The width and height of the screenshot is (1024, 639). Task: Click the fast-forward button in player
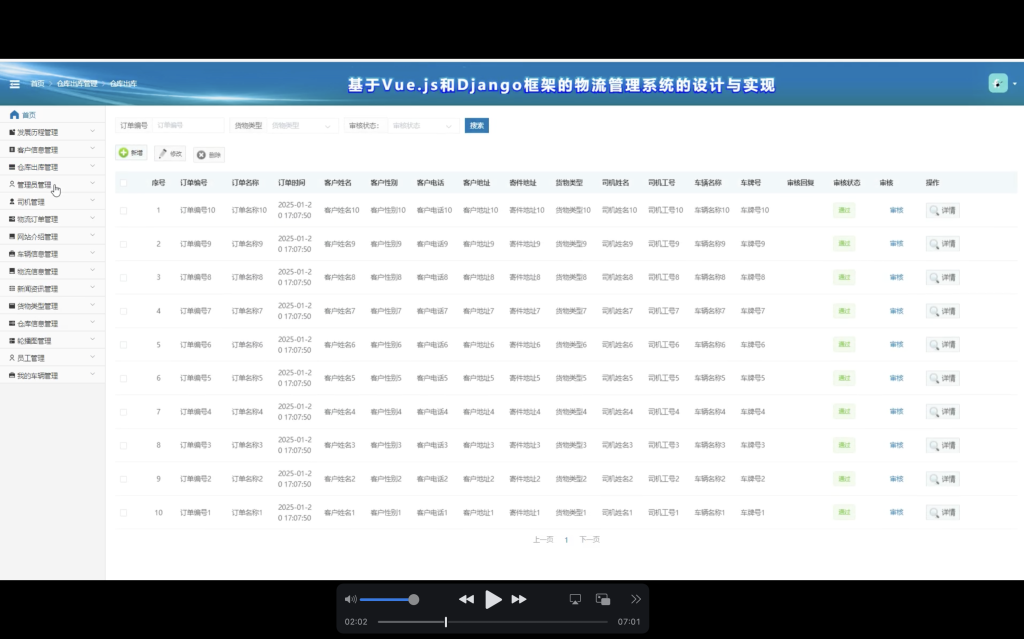point(519,599)
